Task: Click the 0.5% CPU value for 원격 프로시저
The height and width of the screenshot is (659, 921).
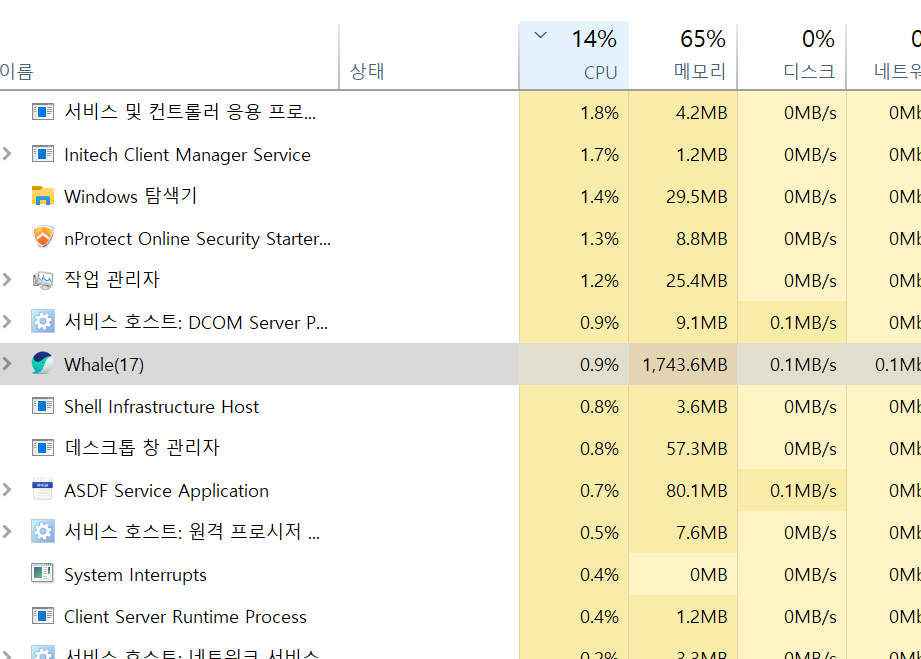Action: point(599,533)
